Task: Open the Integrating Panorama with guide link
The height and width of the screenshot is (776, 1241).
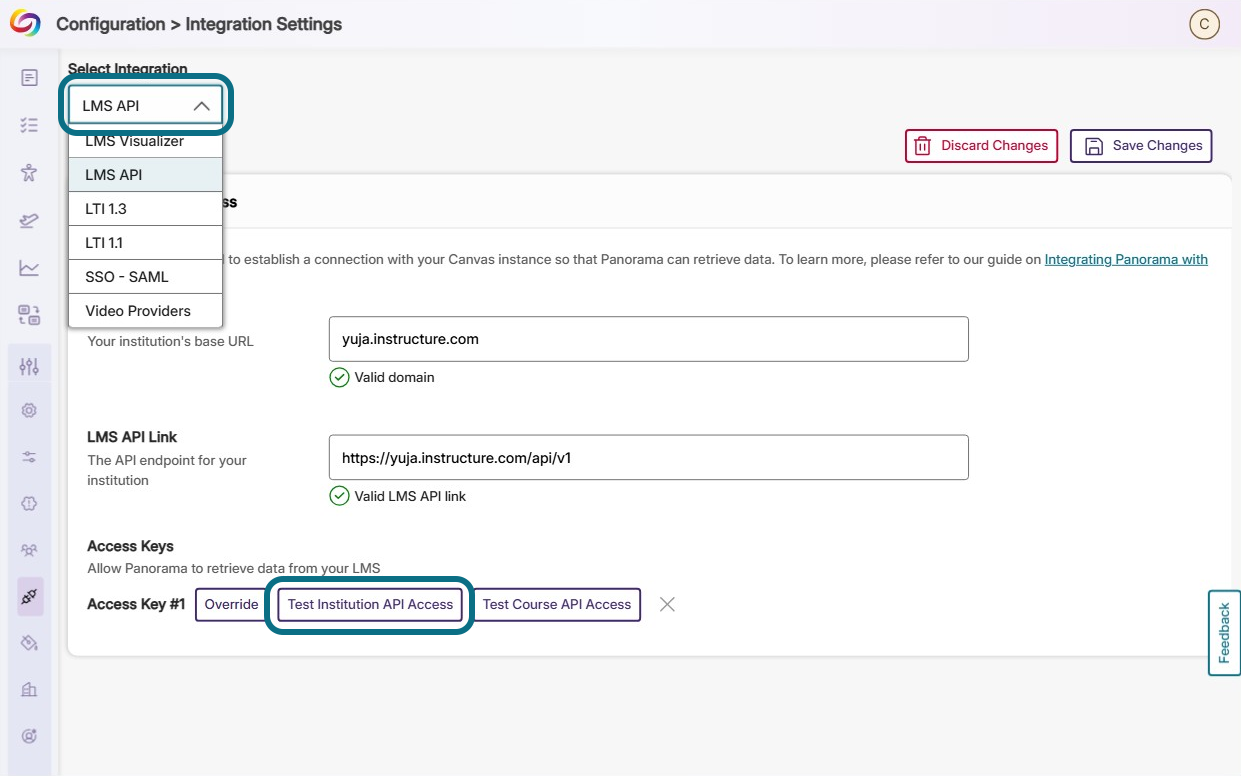Action: [1126, 259]
